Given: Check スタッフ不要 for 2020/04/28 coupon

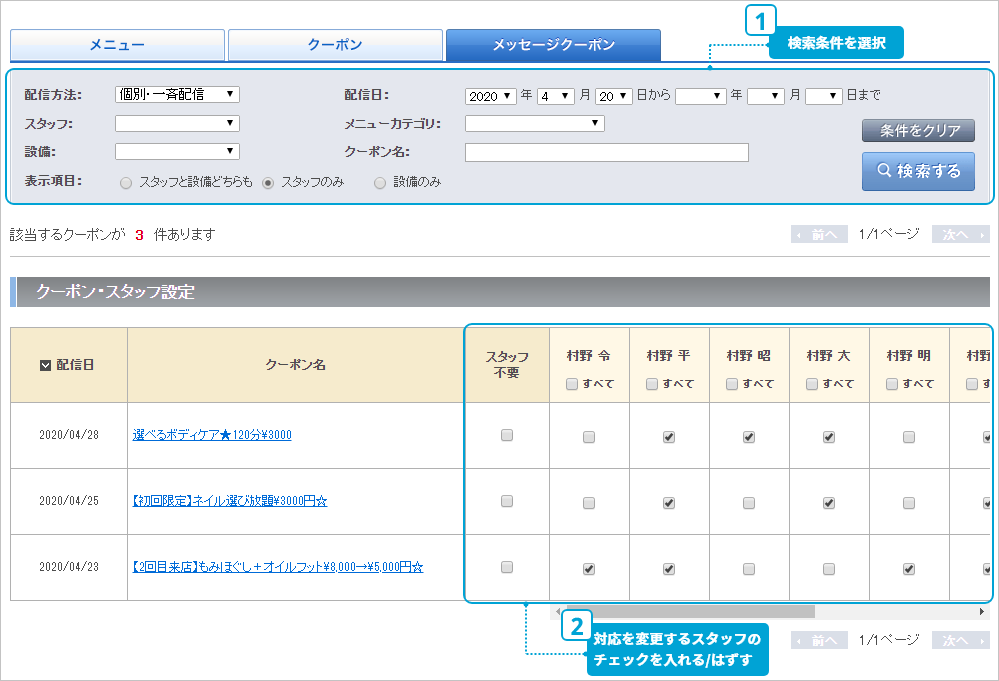Looking at the screenshot, I should 507,435.
